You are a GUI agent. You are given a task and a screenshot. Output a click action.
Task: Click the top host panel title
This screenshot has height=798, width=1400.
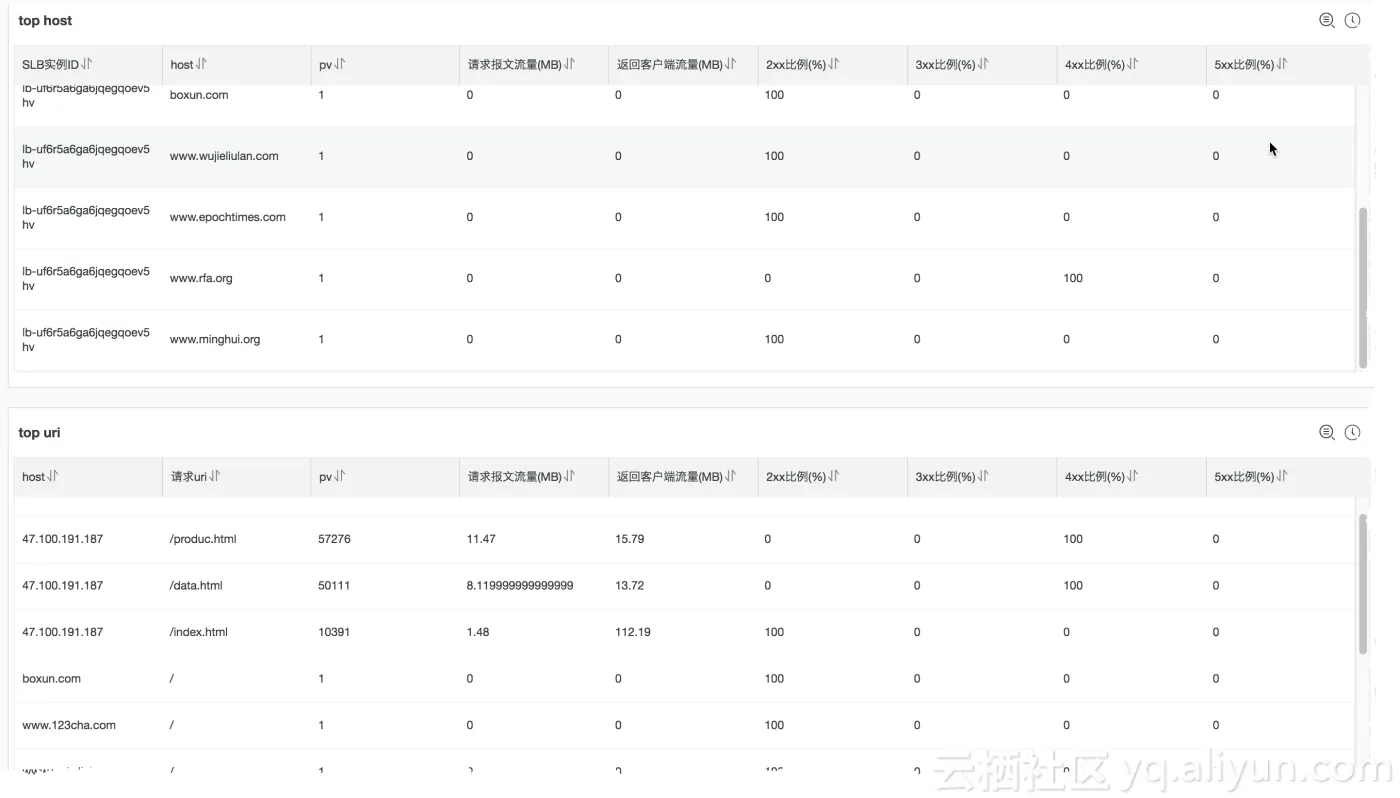(45, 20)
